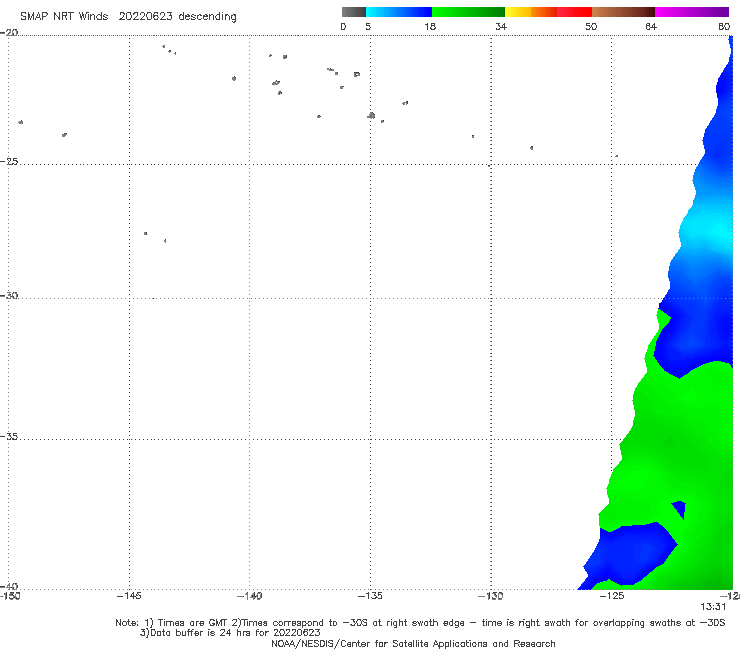
Task: Click the magenta-purple segment of the color bar
Action: click(692, 12)
